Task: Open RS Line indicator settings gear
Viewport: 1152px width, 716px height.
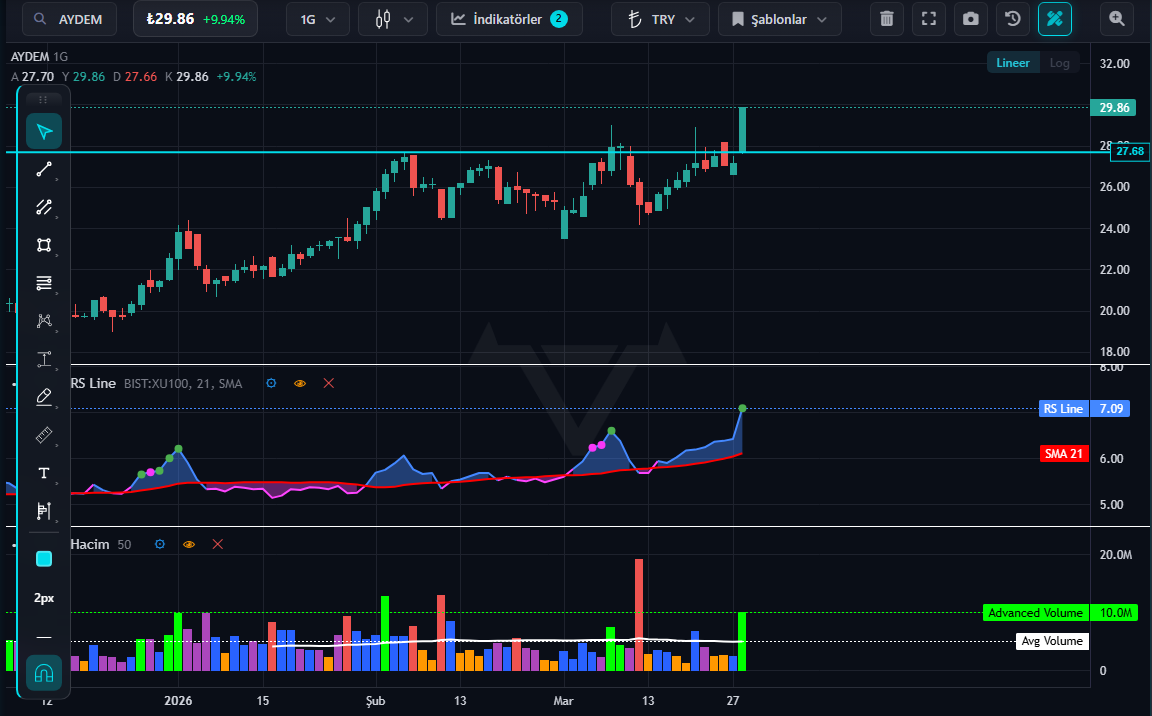Action: [271, 383]
